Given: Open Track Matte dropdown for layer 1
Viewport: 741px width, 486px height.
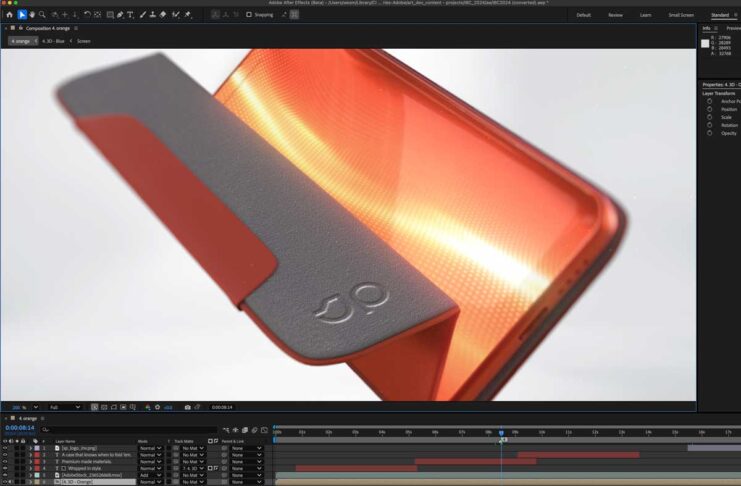Looking at the screenshot, I should tap(193, 448).
